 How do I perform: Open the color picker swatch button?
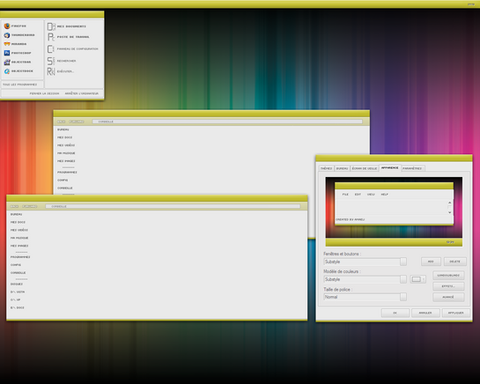point(418,279)
